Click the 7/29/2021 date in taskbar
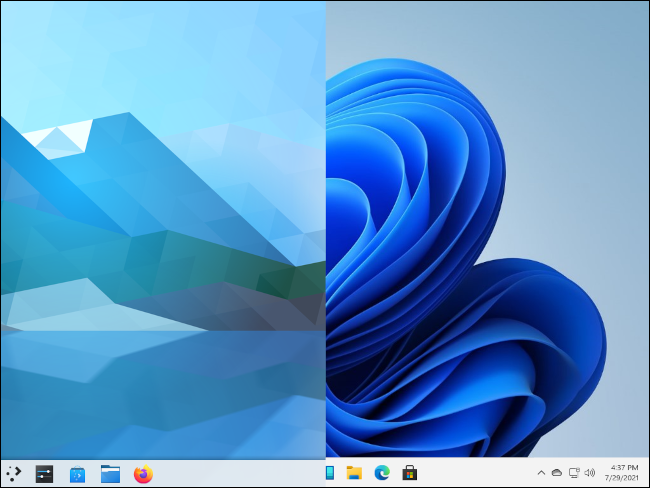 pyautogui.click(x=623, y=479)
